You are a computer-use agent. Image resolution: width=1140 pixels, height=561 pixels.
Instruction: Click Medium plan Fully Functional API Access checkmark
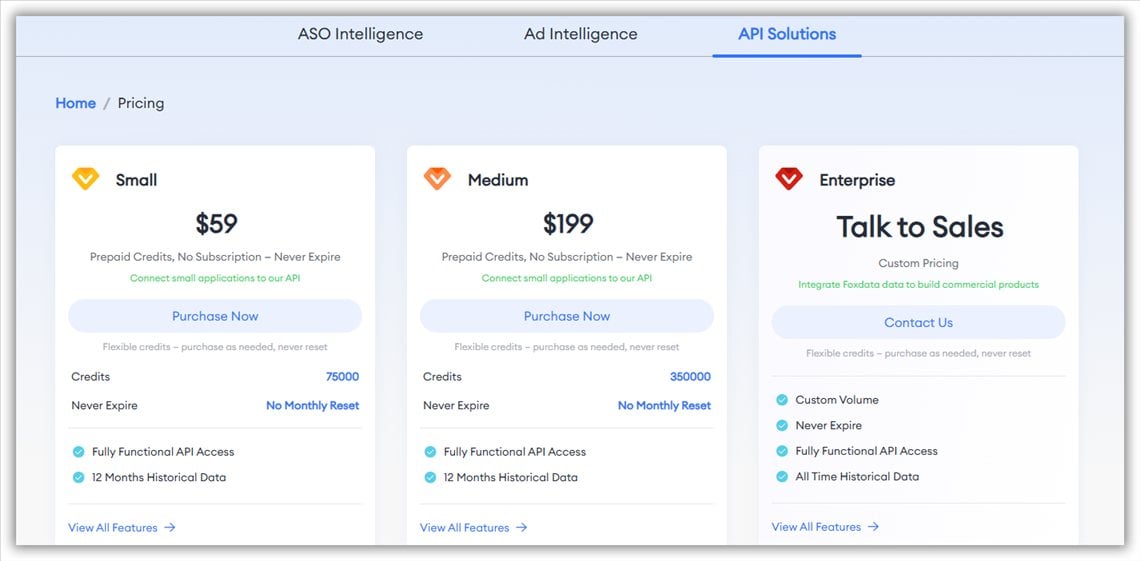(x=430, y=451)
